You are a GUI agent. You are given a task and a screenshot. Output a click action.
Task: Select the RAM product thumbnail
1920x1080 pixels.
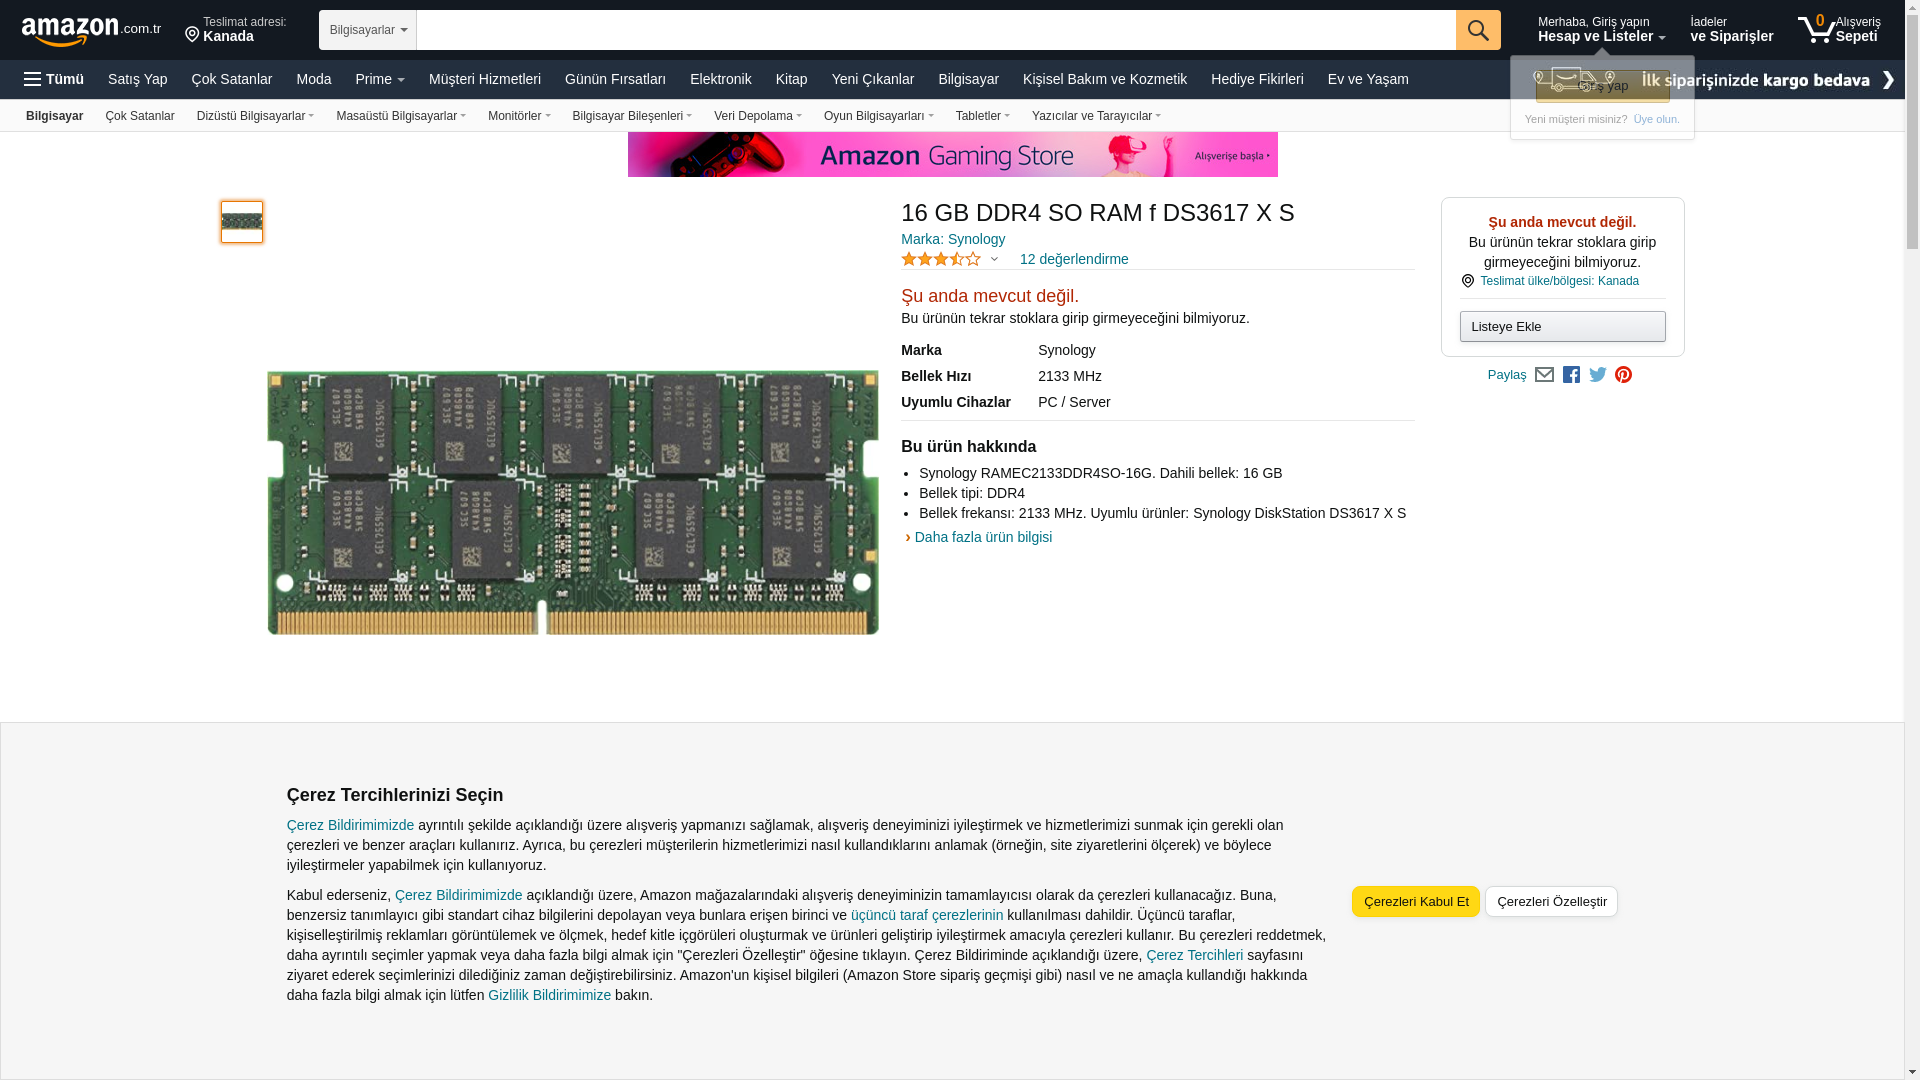click(242, 222)
